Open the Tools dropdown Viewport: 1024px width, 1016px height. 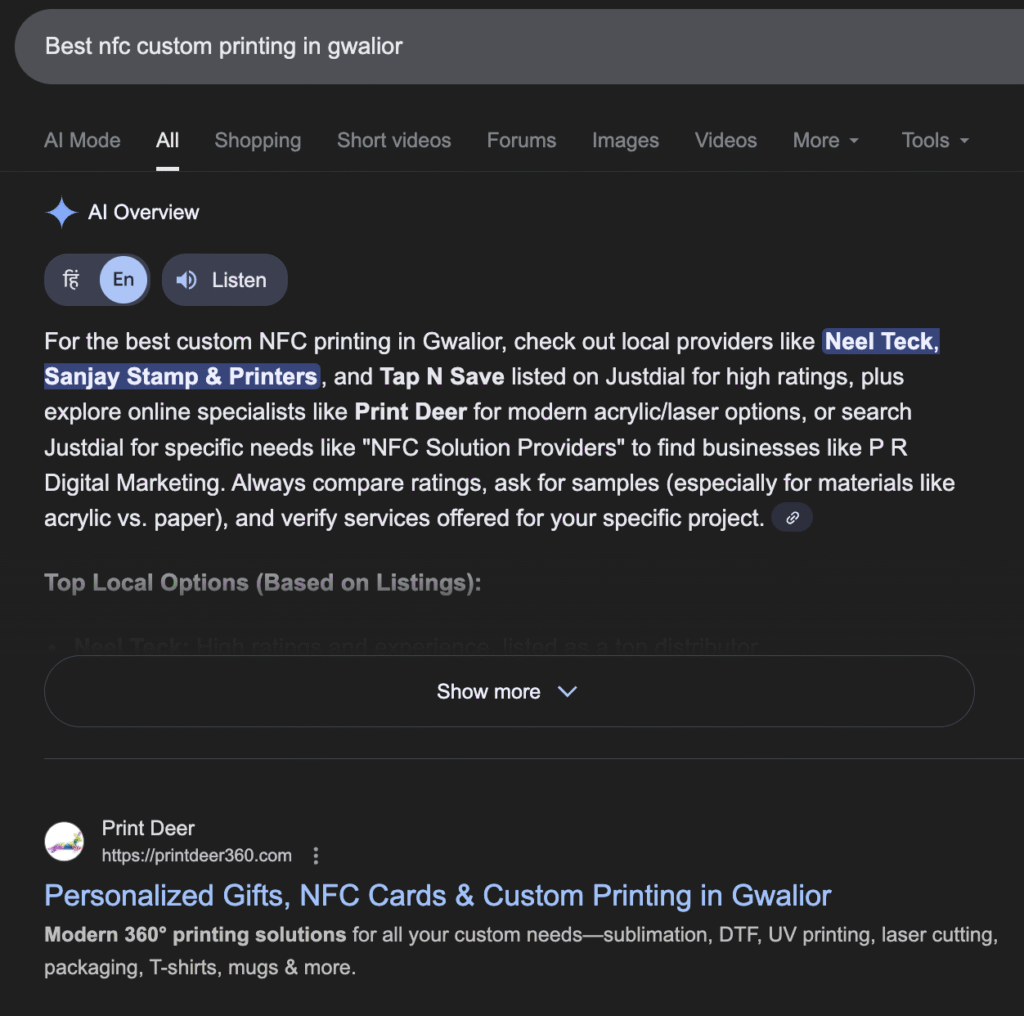[x=935, y=141]
